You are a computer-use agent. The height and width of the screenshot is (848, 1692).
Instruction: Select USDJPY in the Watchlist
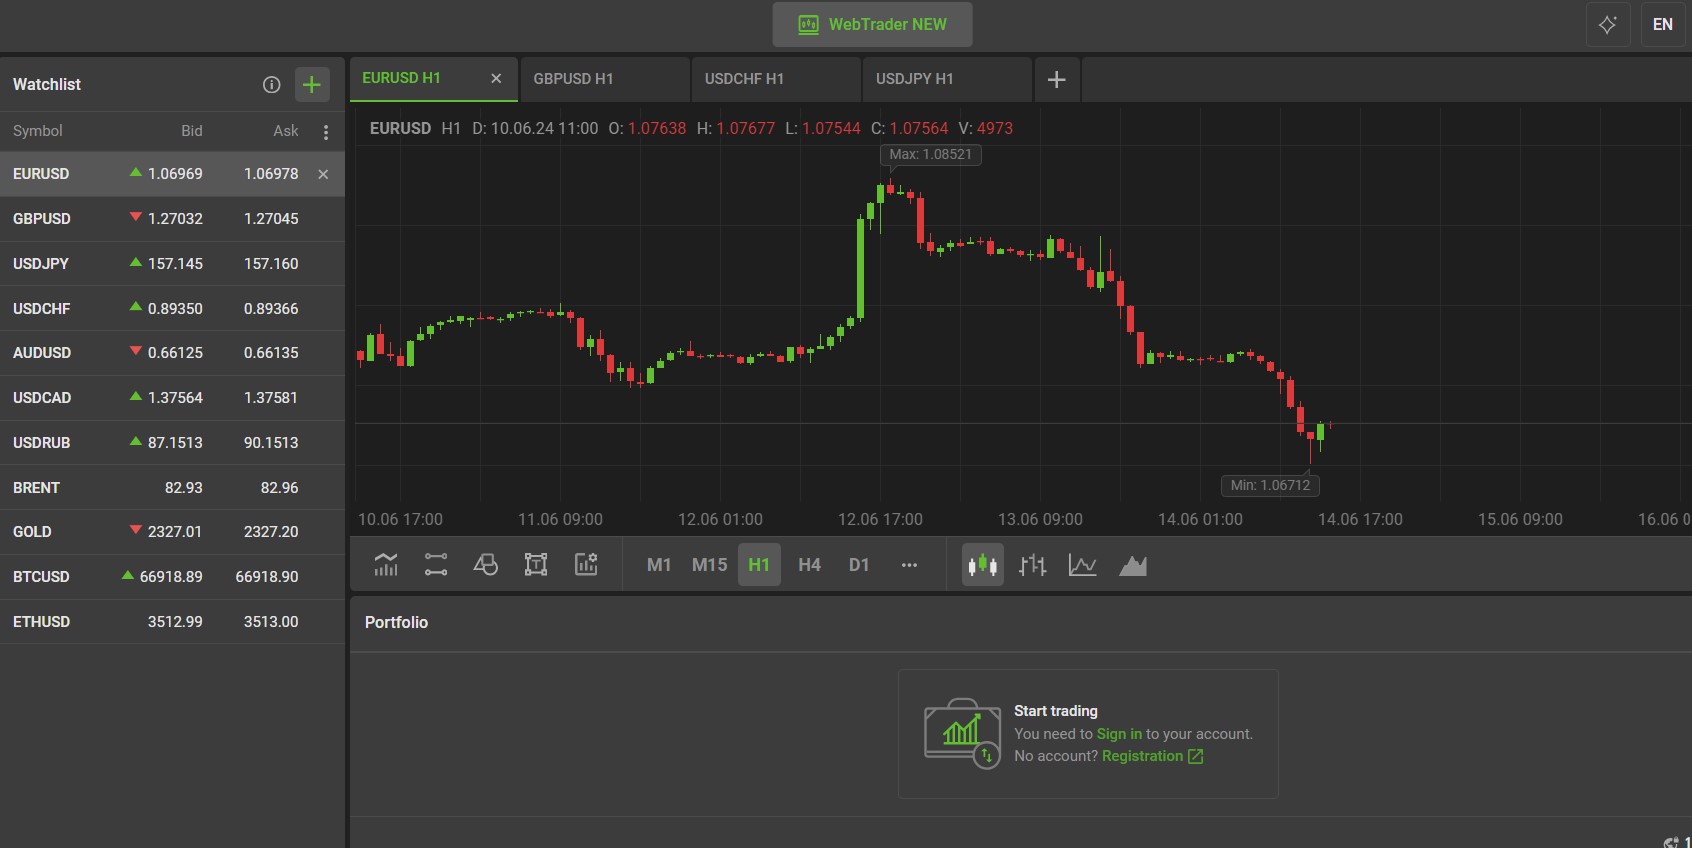coord(172,264)
